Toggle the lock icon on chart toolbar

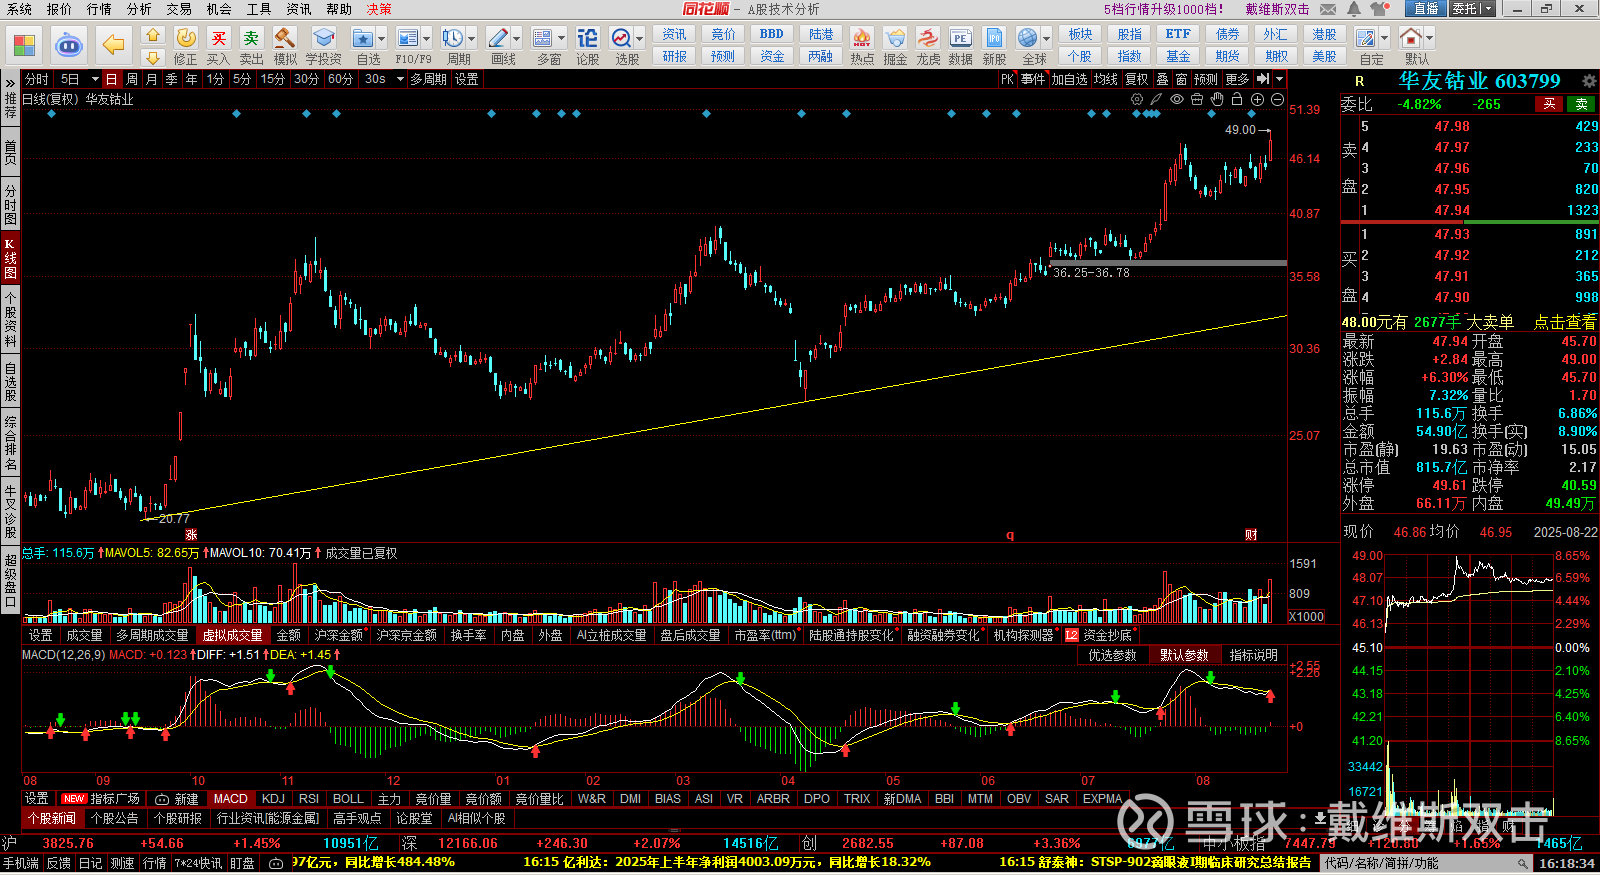click(1237, 99)
